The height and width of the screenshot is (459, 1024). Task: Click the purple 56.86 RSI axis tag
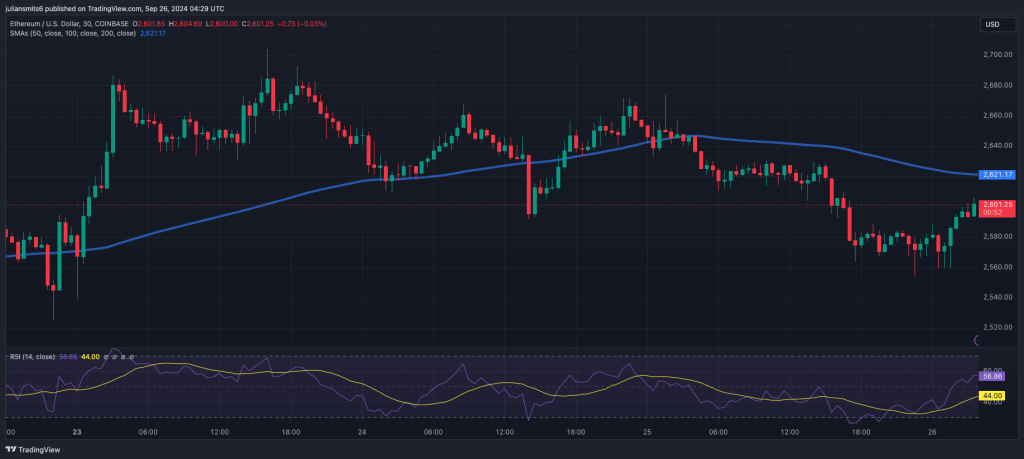(x=993, y=376)
